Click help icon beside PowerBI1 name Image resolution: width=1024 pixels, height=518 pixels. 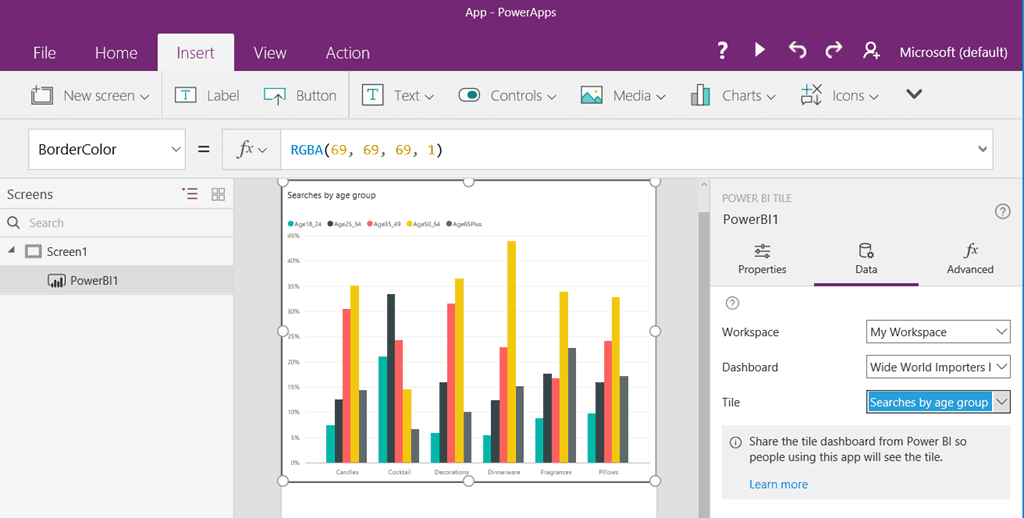click(1002, 211)
